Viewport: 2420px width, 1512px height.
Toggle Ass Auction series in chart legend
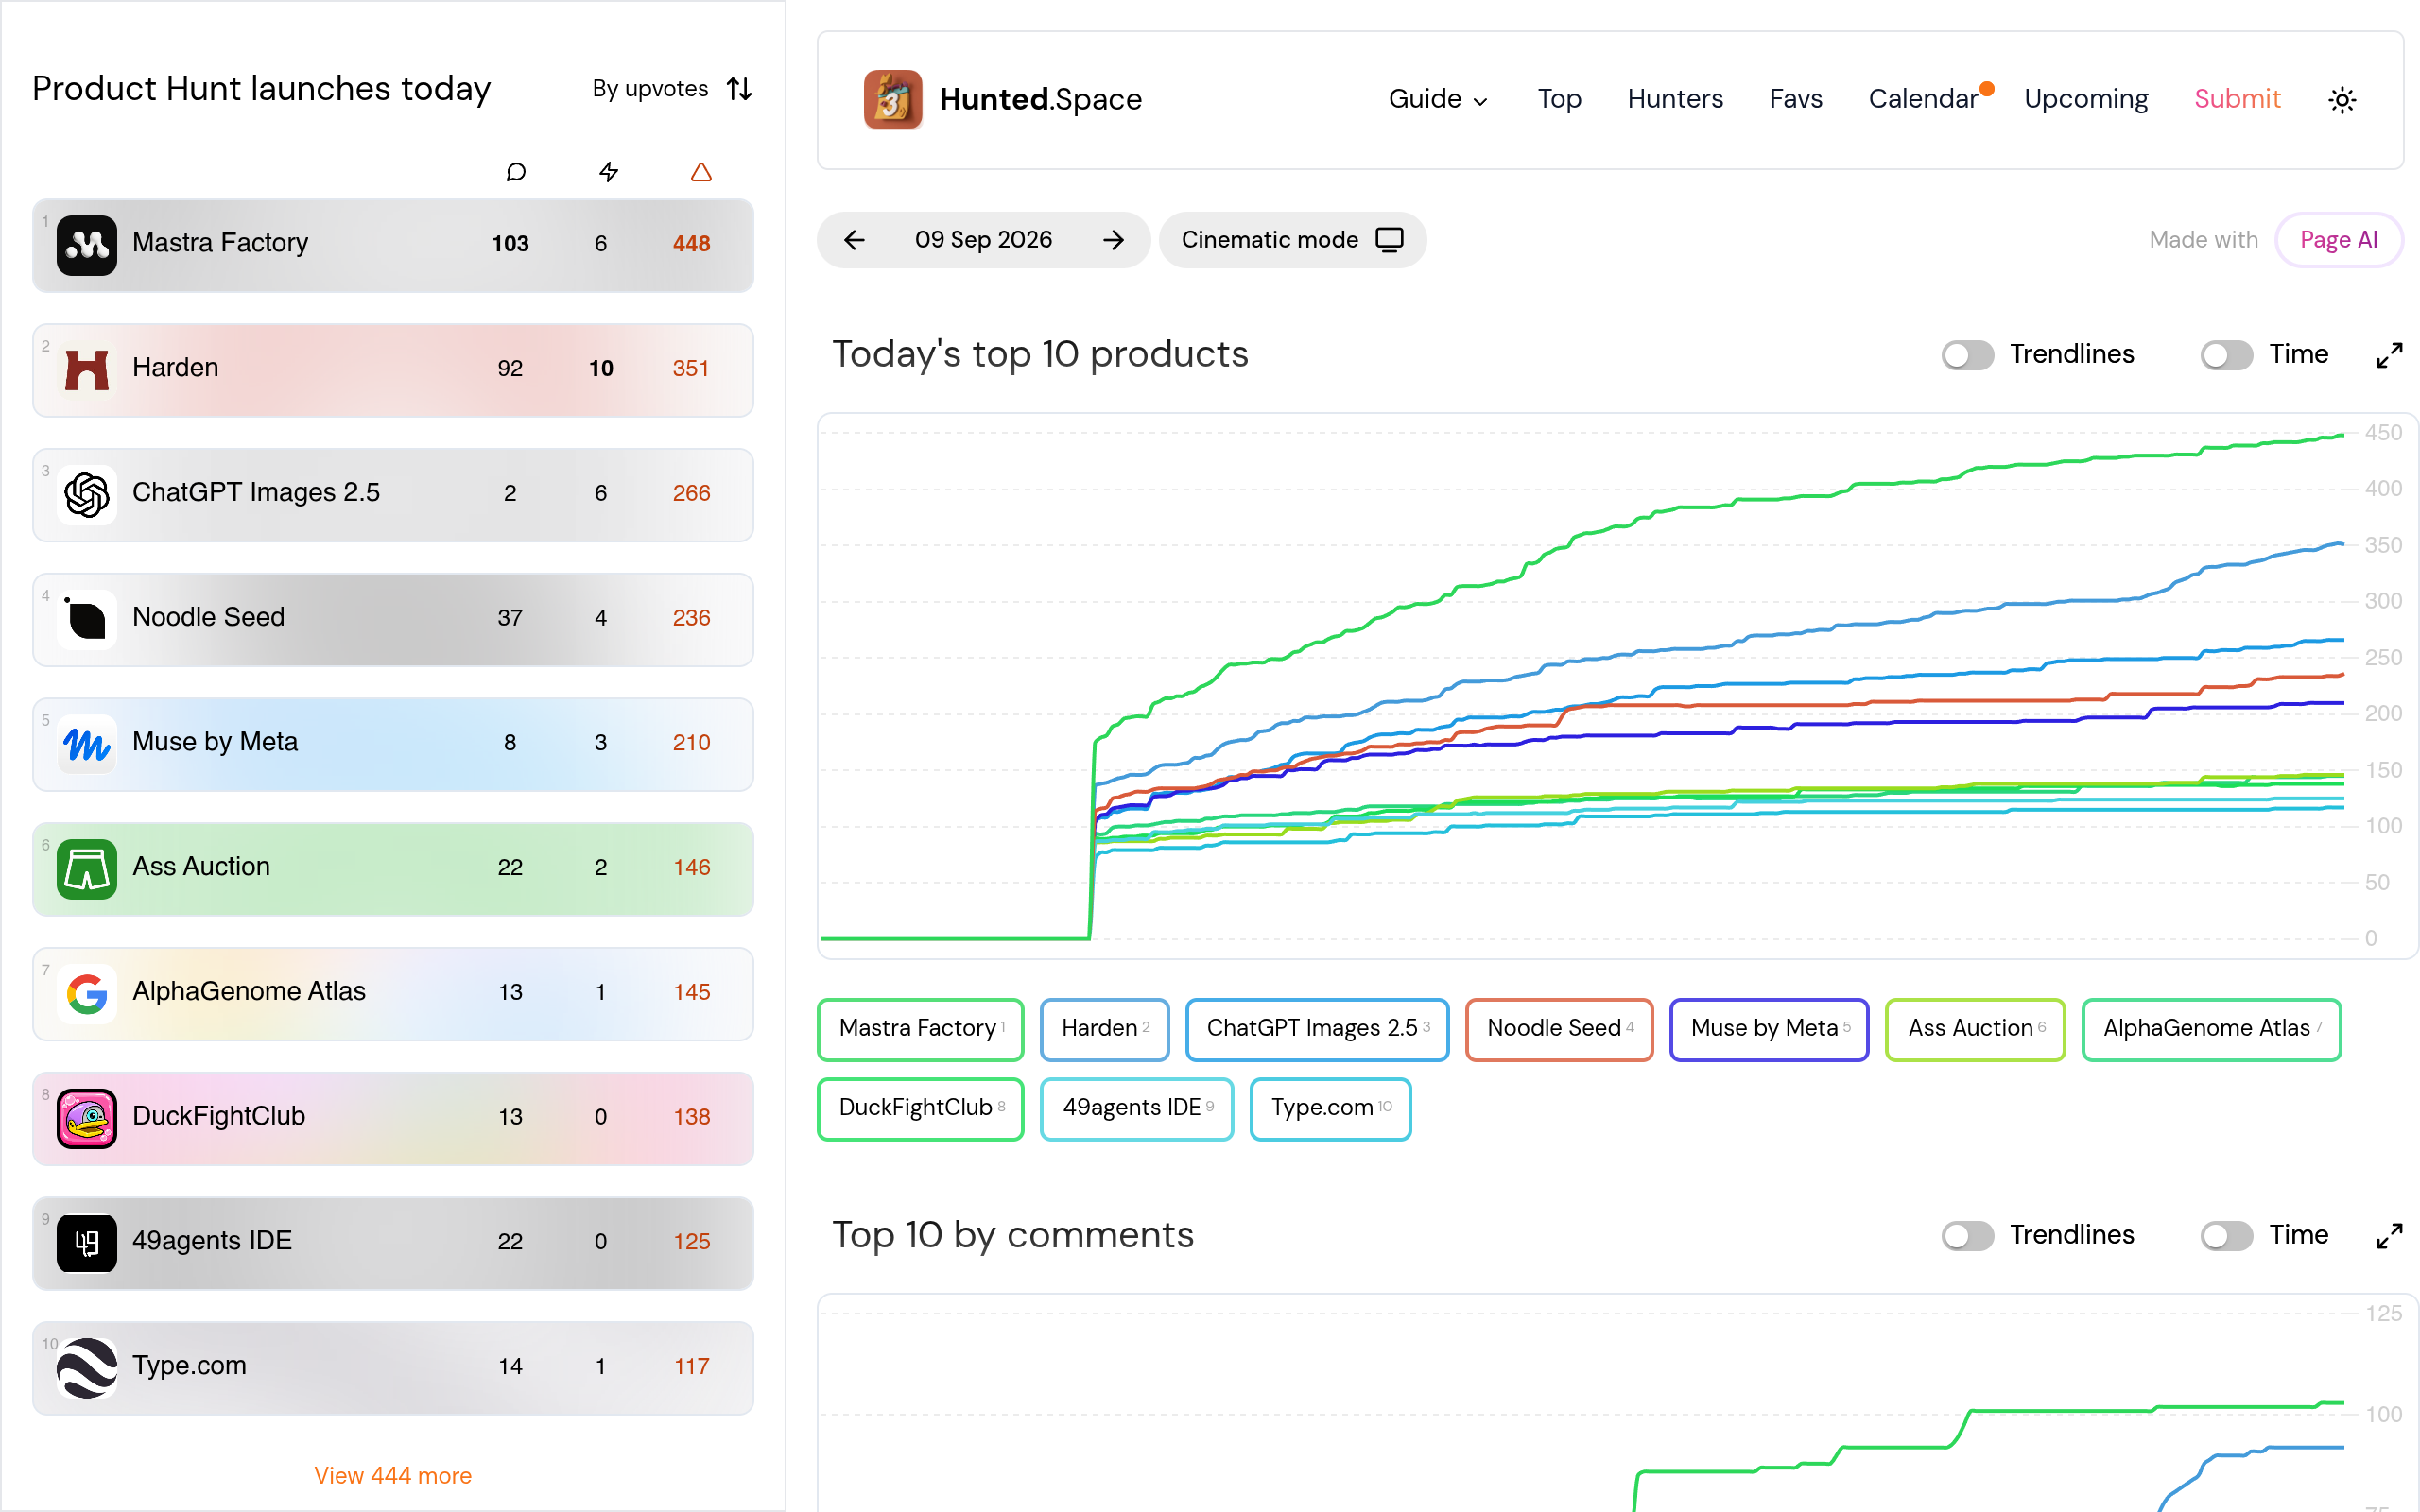point(1975,1029)
